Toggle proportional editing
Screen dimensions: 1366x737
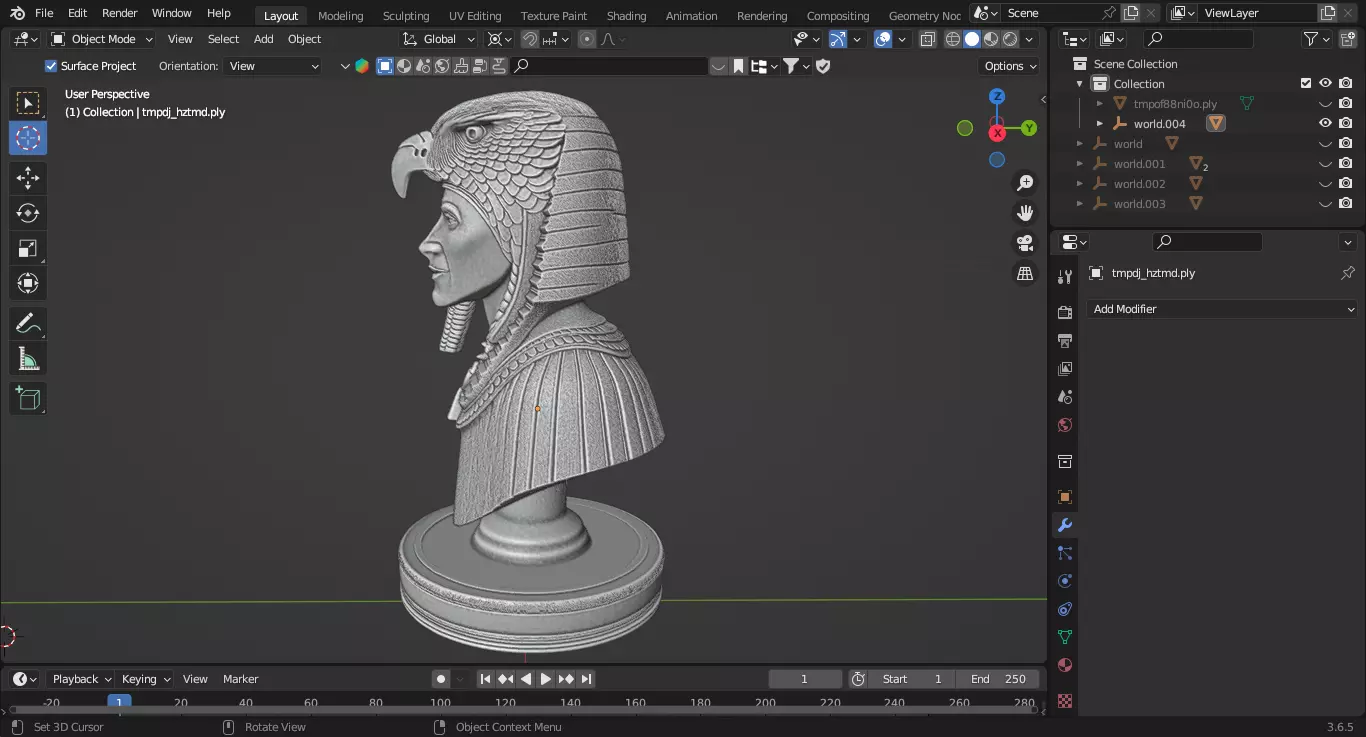[x=587, y=39]
